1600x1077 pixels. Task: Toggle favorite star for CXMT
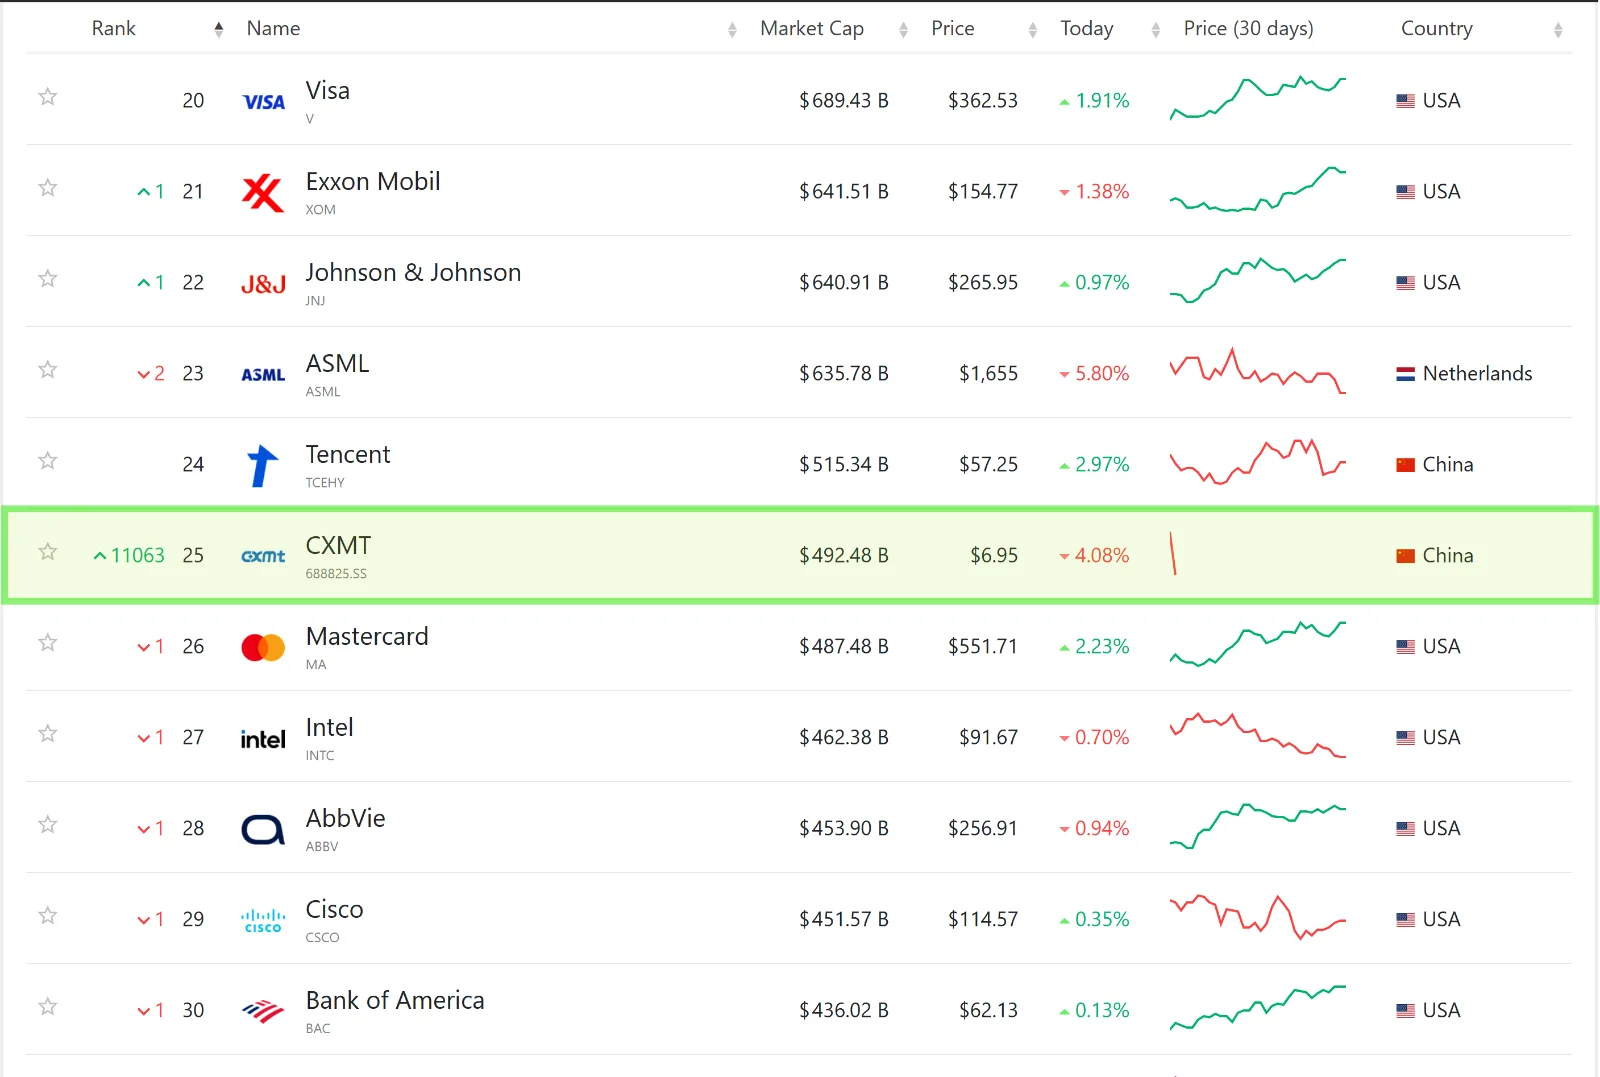(47, 552)
